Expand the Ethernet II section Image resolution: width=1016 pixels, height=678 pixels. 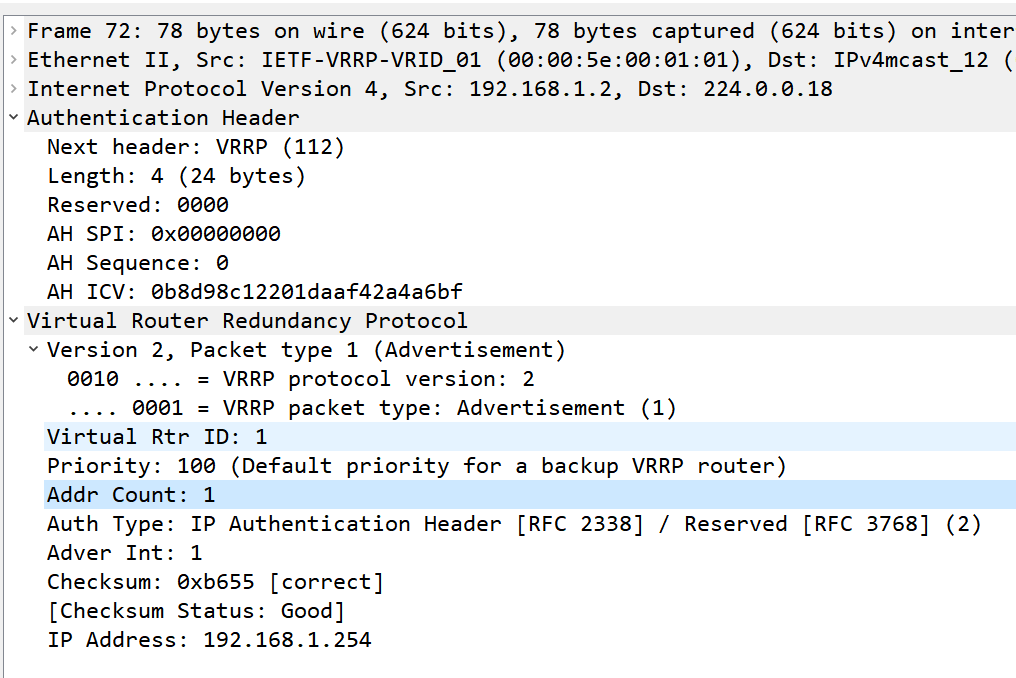point(13,60)
